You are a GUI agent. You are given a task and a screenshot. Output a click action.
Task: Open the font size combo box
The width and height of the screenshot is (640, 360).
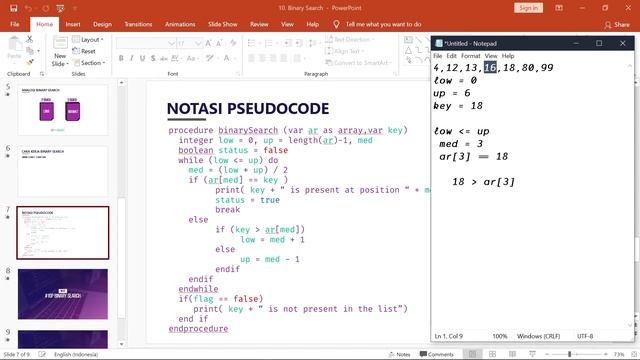(189, 43)
